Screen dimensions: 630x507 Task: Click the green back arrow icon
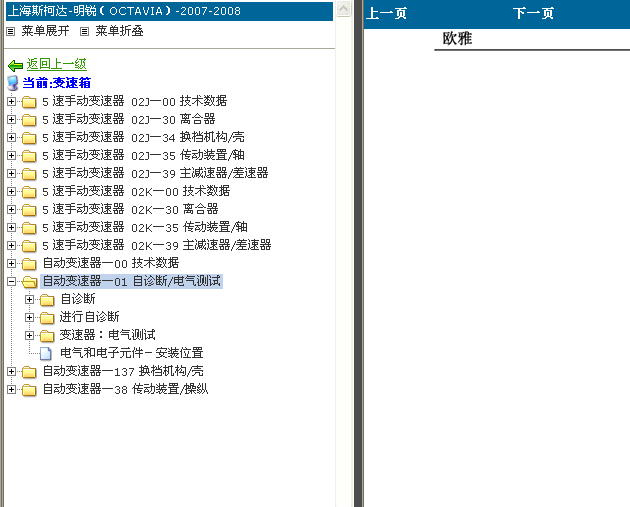[x=15, y=65]
